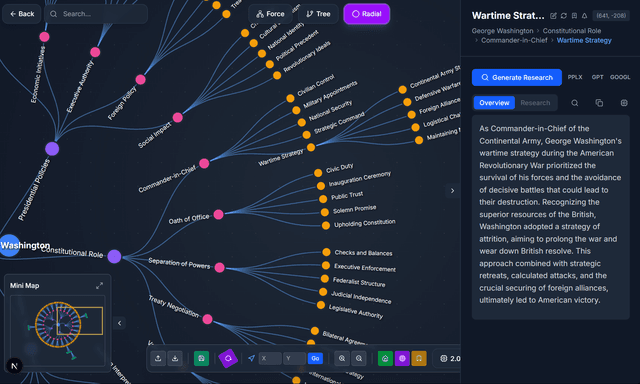Open the Overview tab
The image size is (640, 384).
click(x=494, y=103)
